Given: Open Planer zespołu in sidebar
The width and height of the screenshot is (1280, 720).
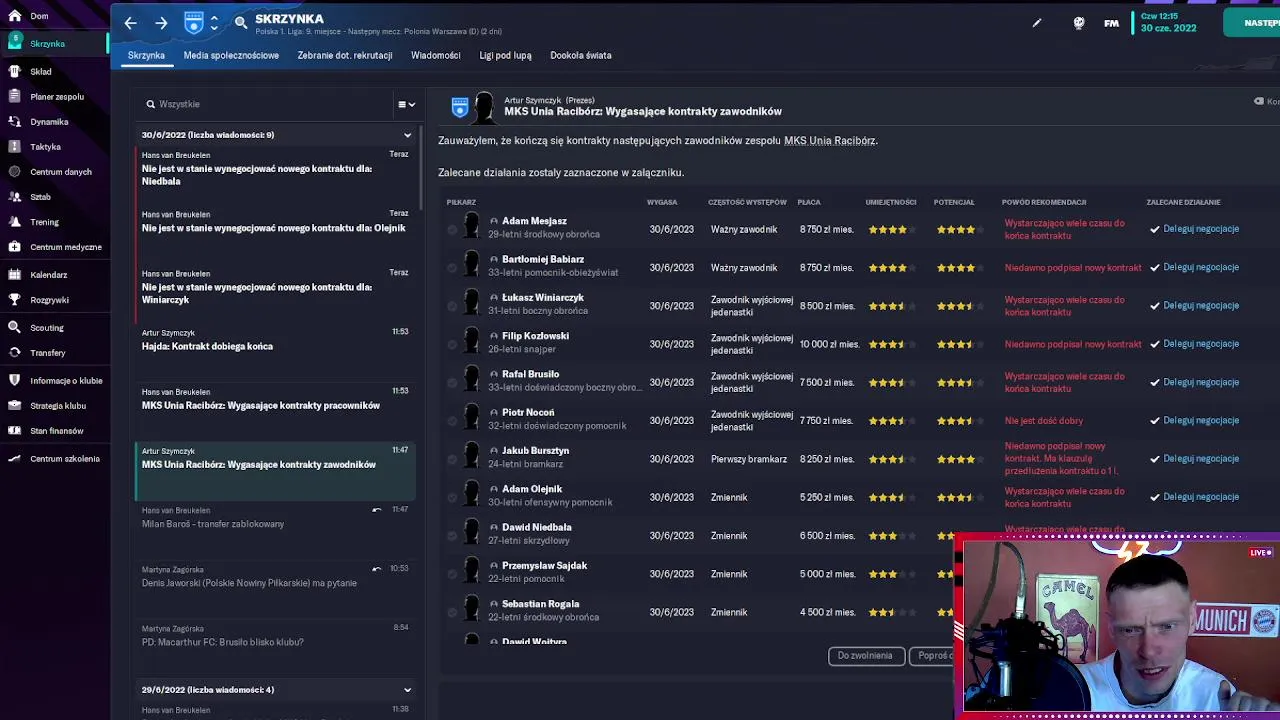Looking at the screenshot, I should point(56,97).
